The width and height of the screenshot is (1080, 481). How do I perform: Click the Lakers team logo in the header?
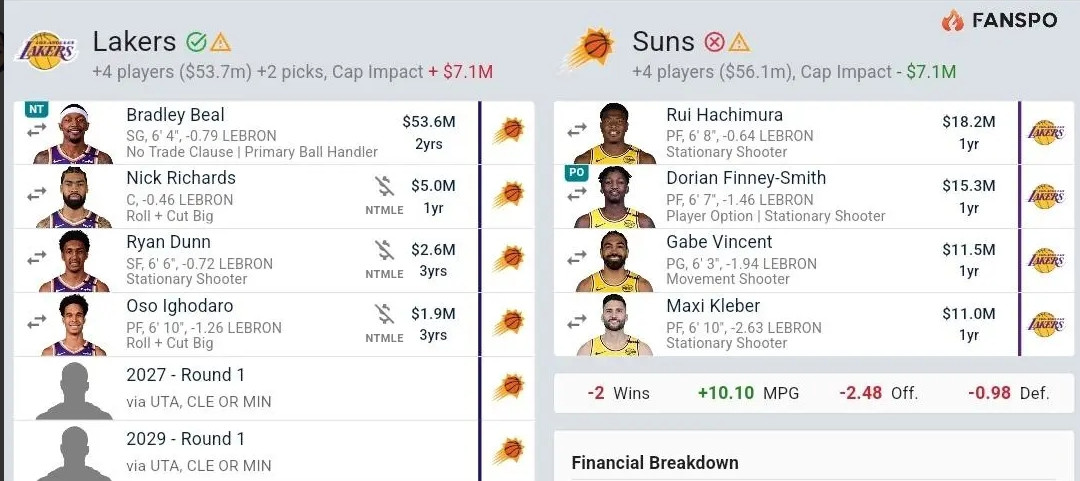(x=47, y=50)
